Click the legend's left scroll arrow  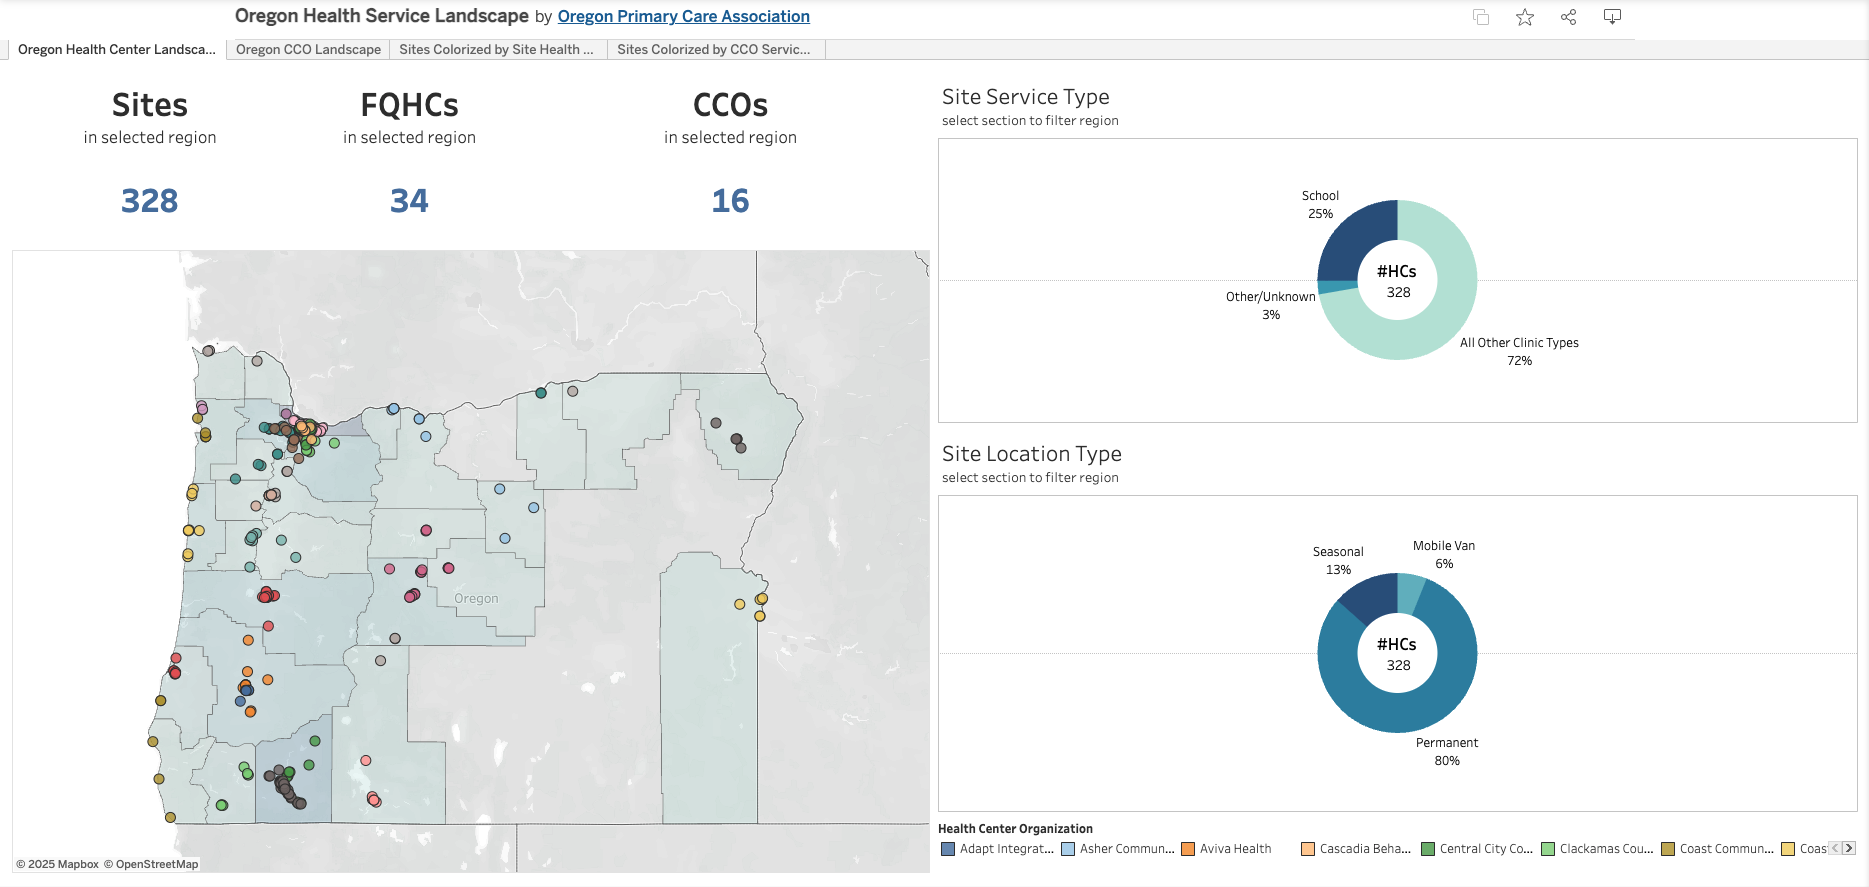click(x=1835, y=848)
